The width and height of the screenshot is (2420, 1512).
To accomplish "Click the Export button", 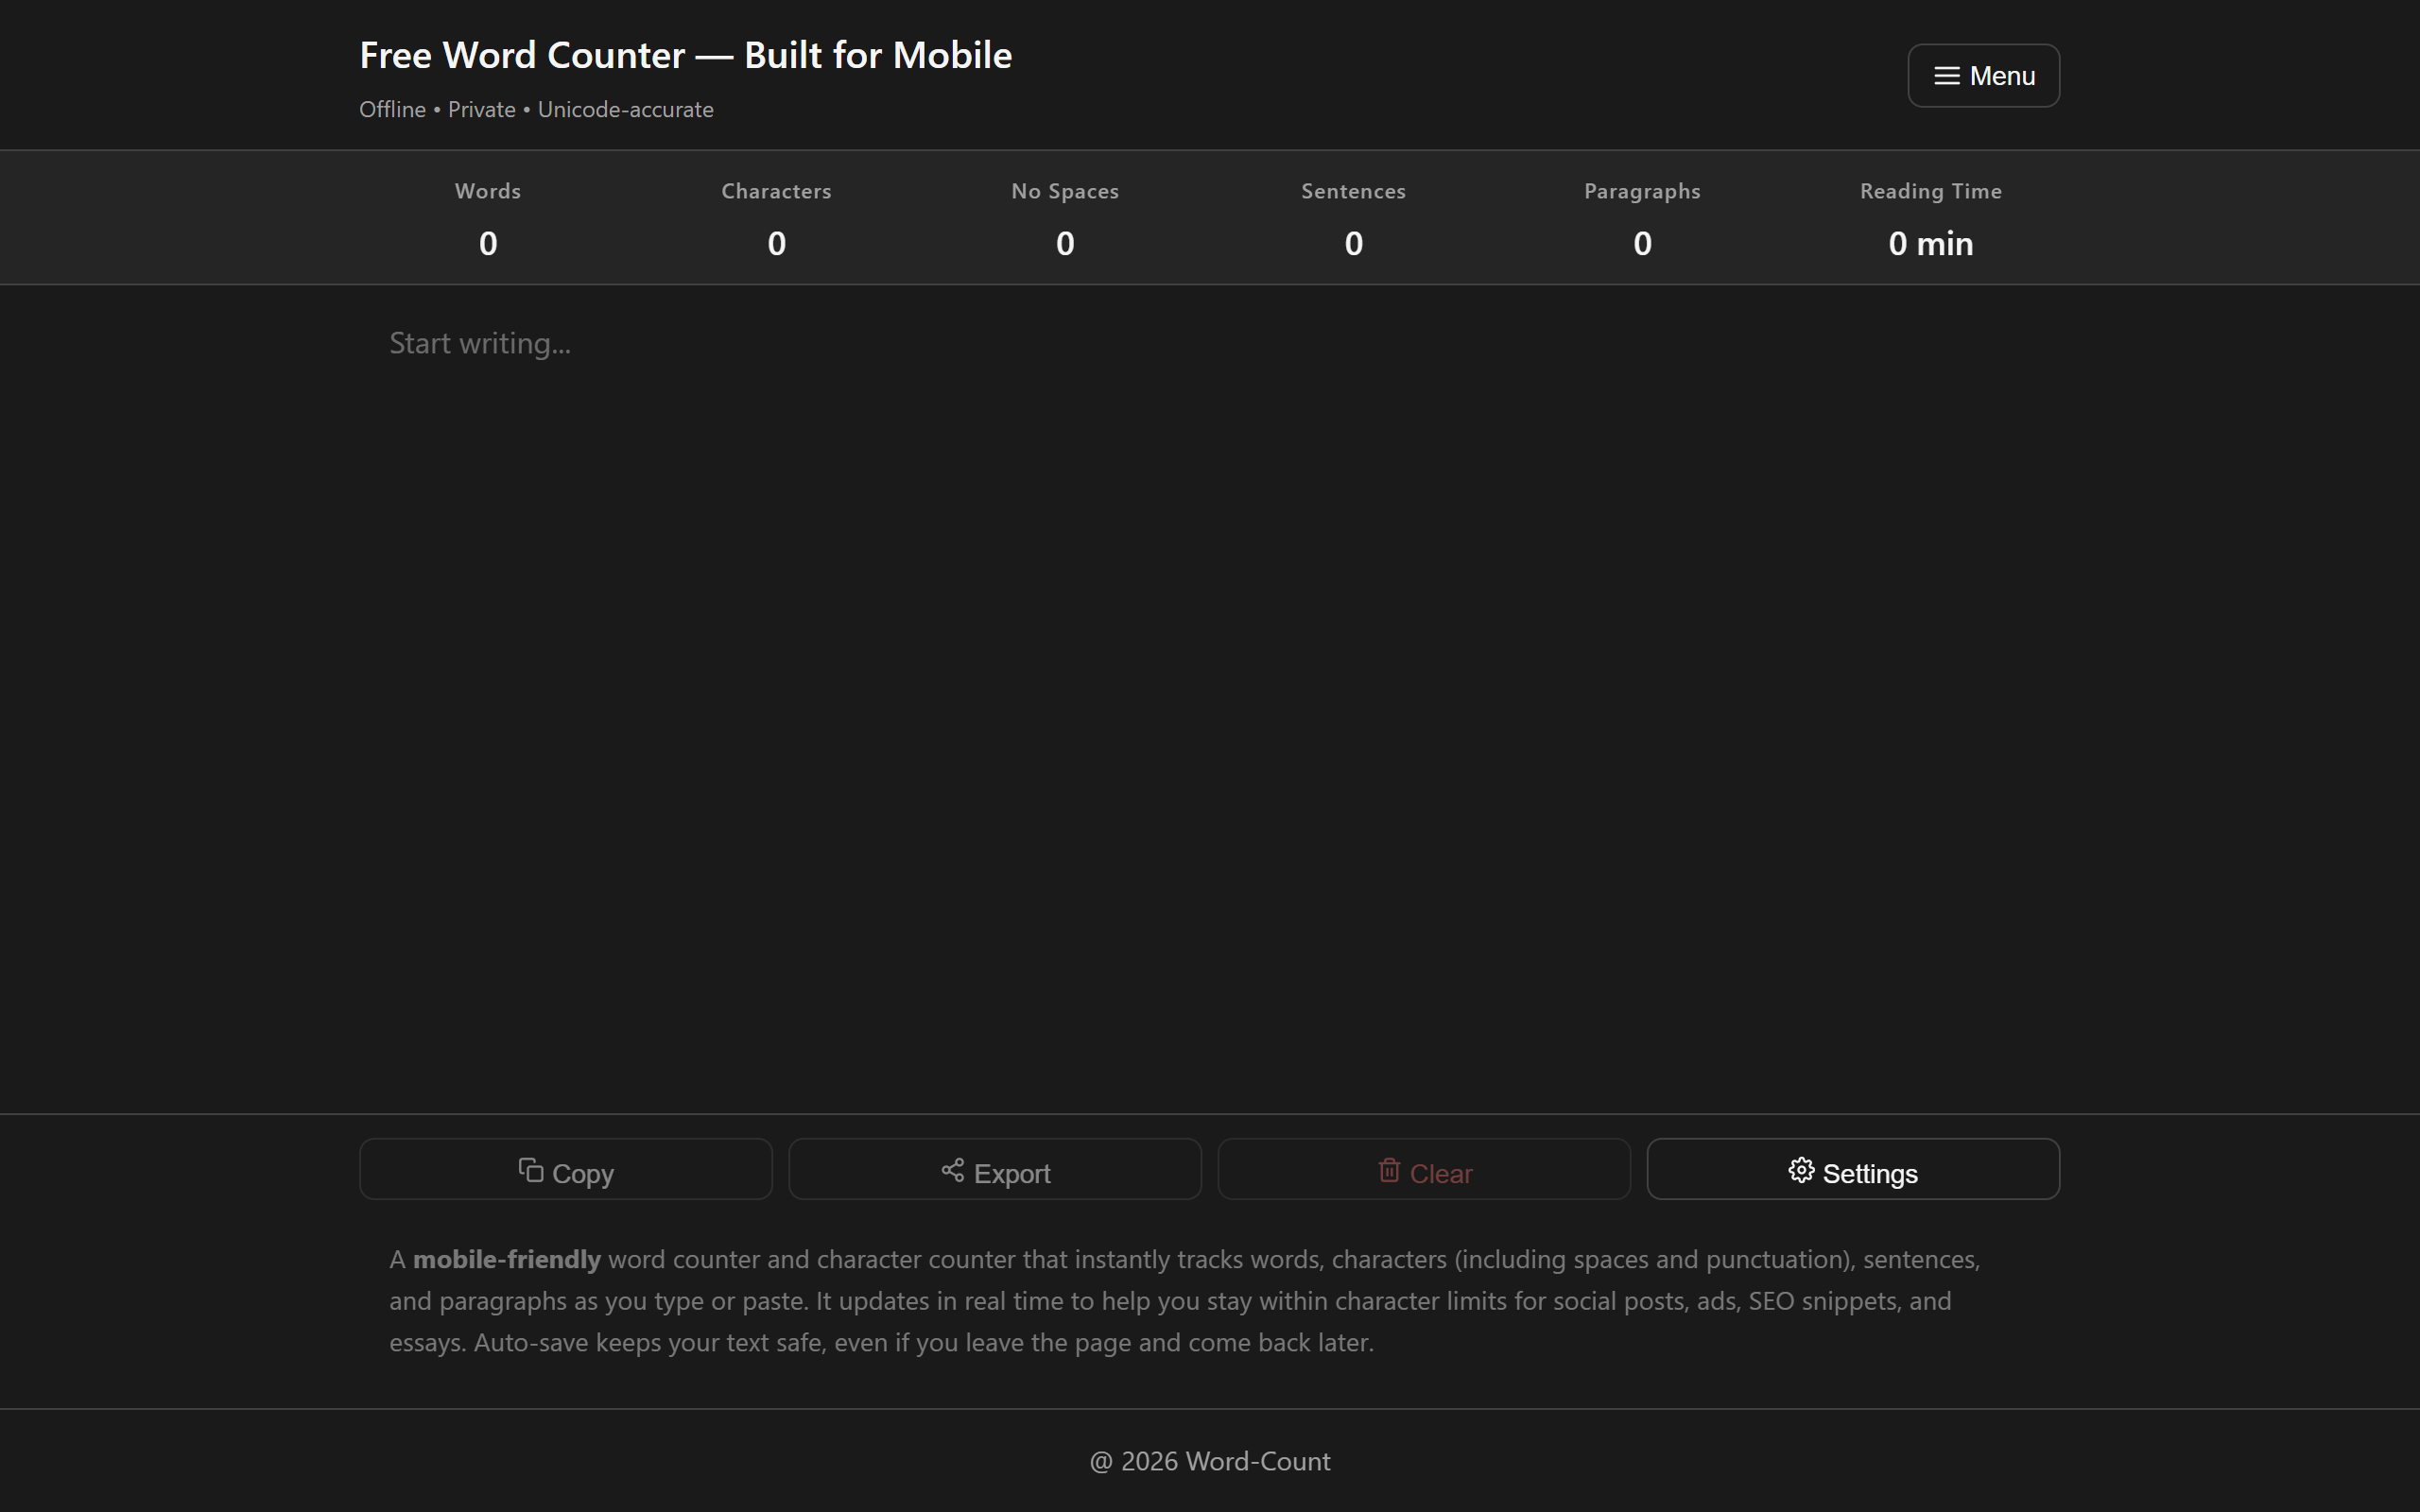I will pos(995,1169).
